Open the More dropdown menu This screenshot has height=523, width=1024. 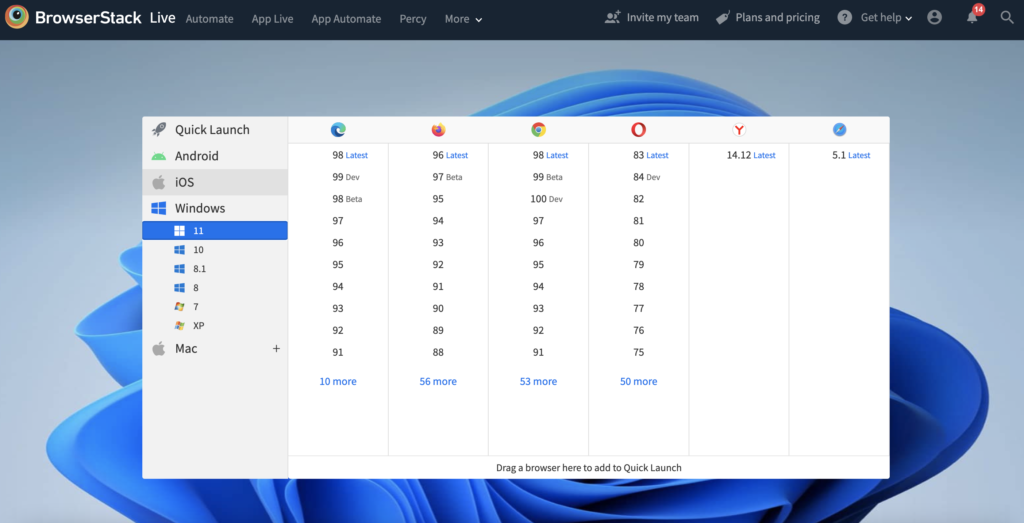tap(464, 19)
